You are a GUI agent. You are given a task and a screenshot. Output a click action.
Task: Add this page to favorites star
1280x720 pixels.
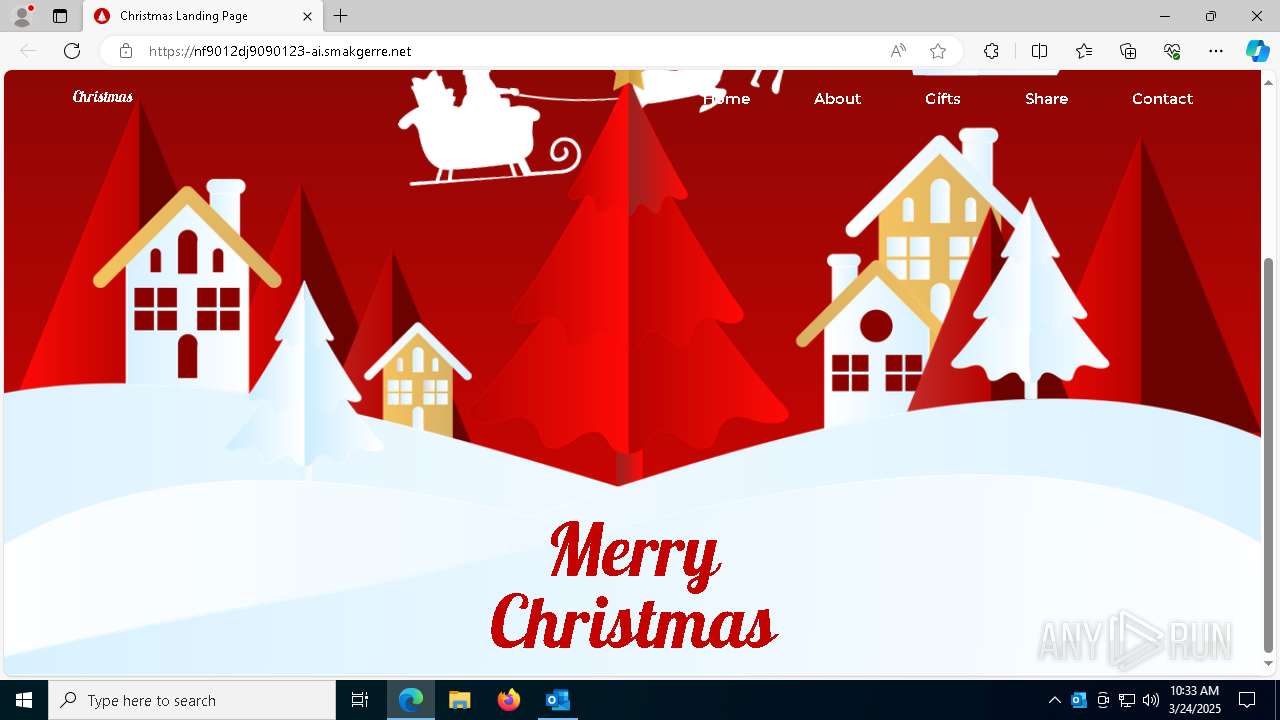coord(938,51)
